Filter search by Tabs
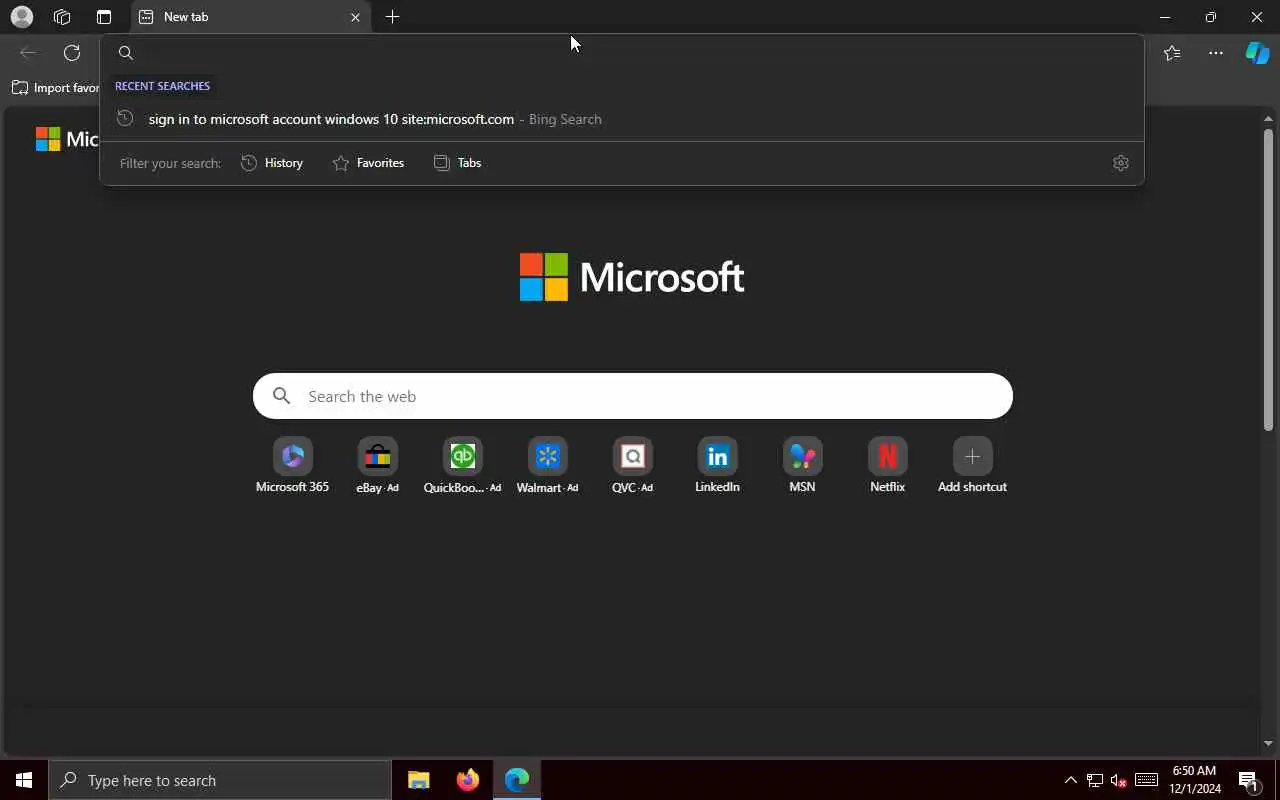 [458, 163]
